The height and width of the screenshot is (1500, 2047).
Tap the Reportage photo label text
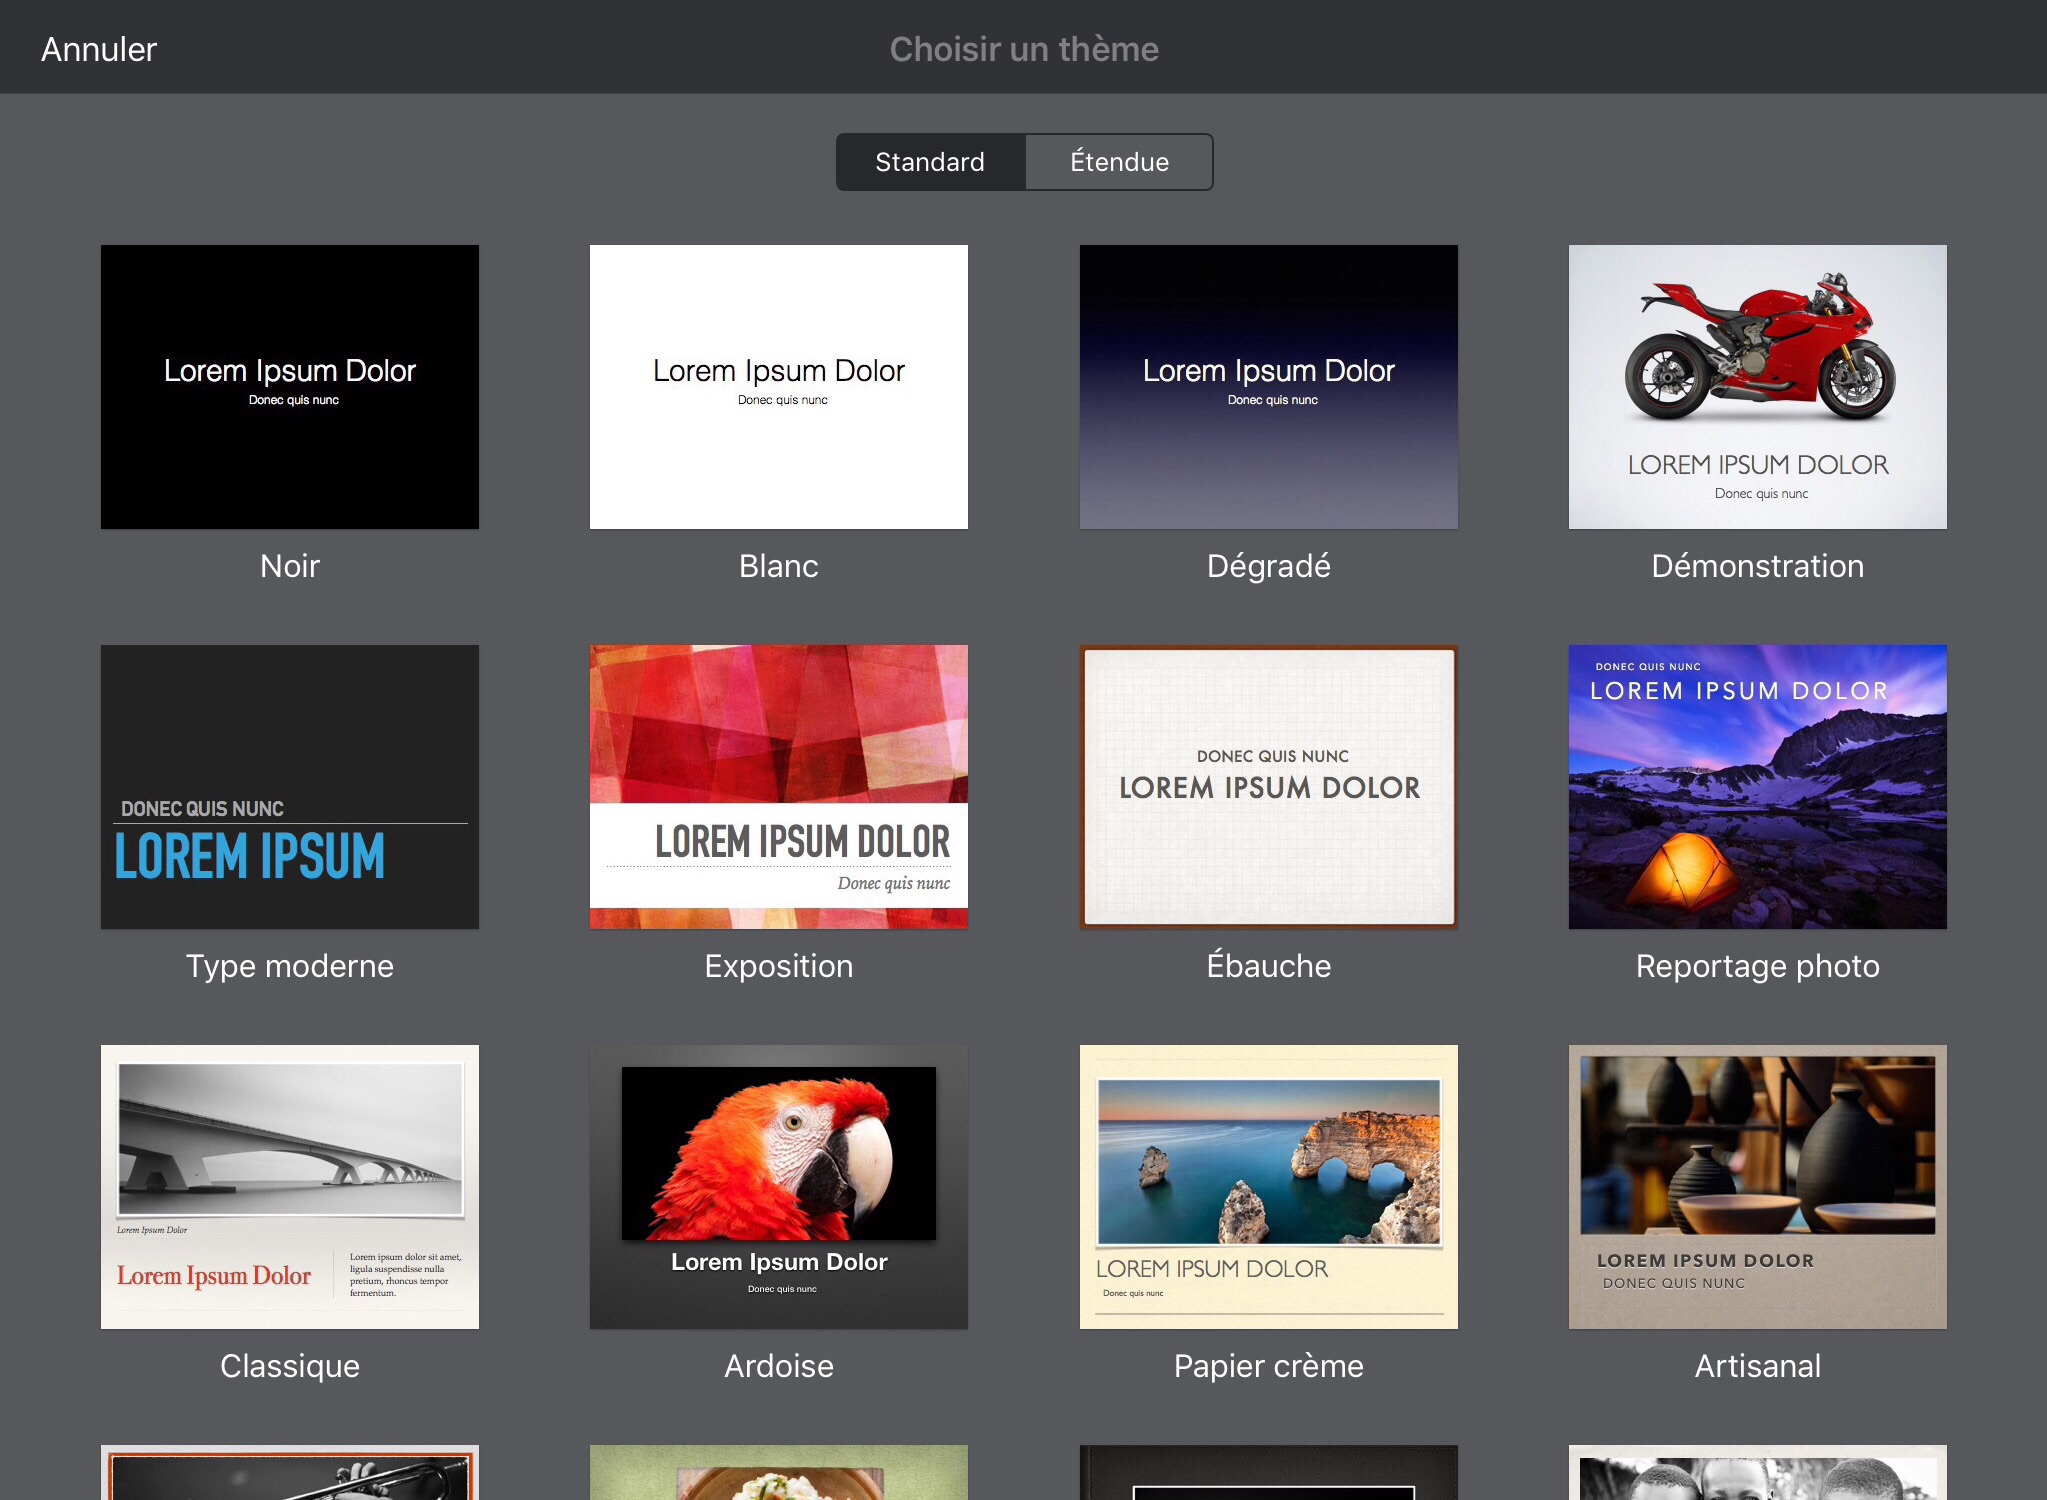1757,966
